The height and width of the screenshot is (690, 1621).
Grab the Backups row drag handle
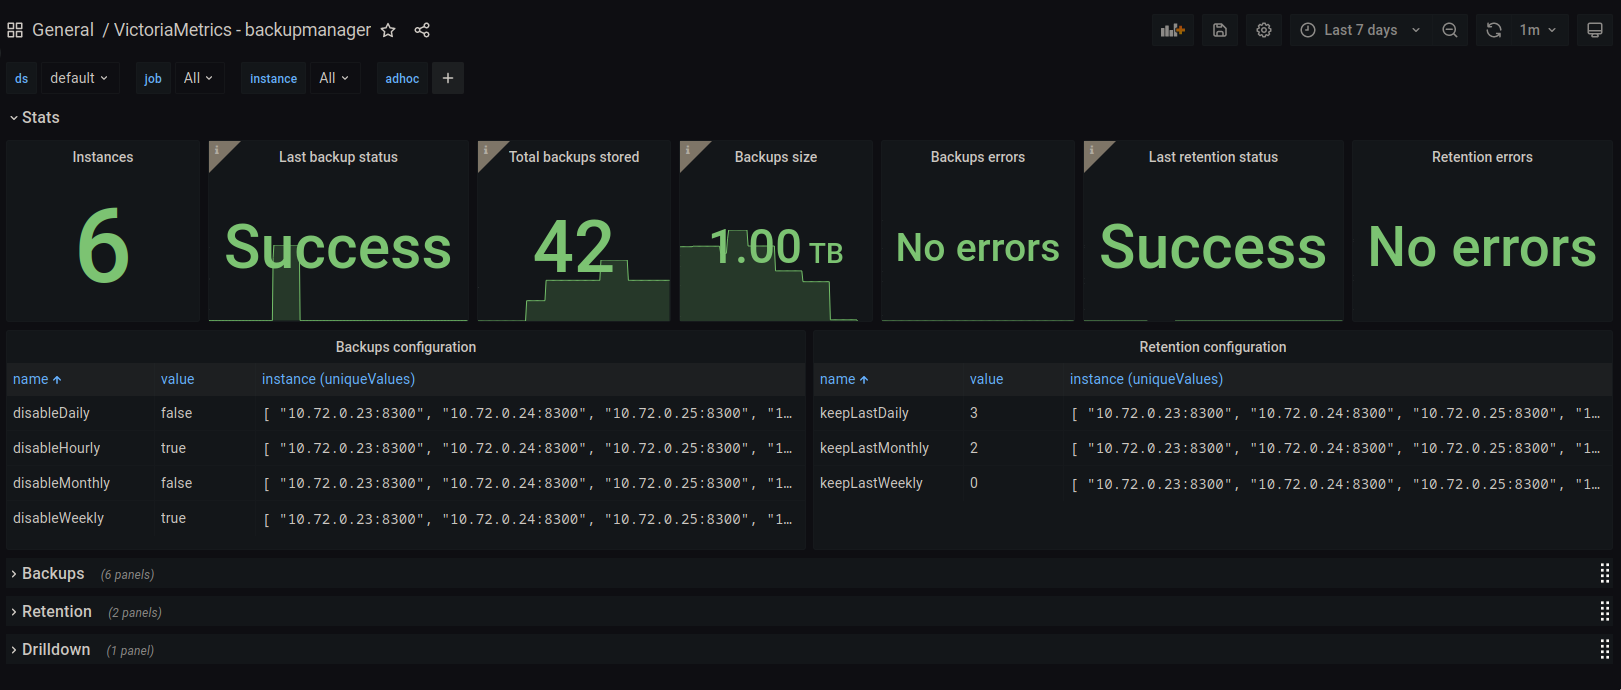coord(1604,573)
